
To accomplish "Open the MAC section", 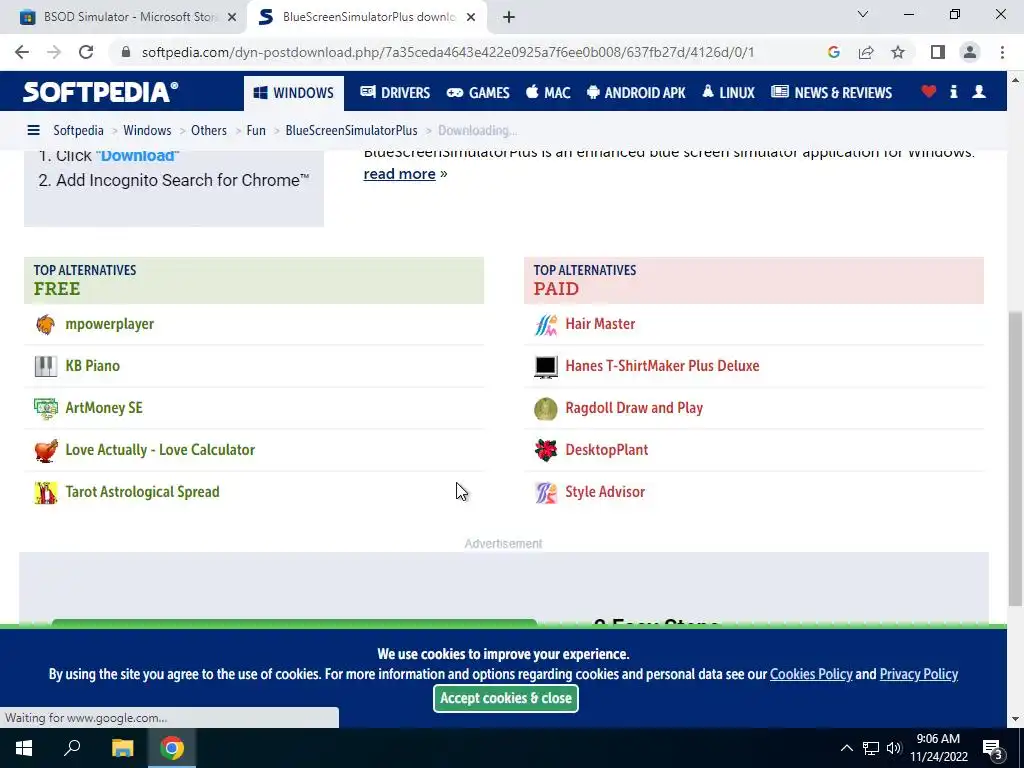I will tap(548, 93).
